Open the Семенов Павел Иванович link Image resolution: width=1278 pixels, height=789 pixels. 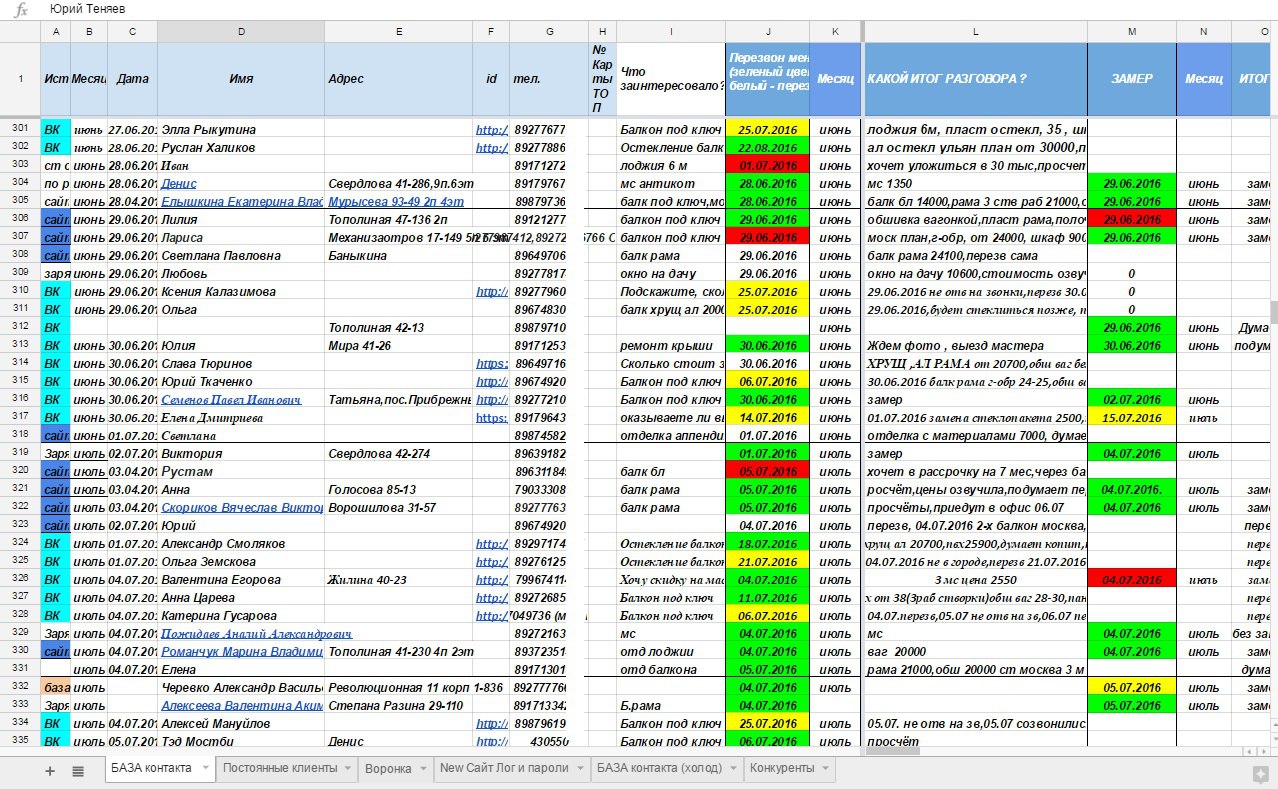(230, 400)
